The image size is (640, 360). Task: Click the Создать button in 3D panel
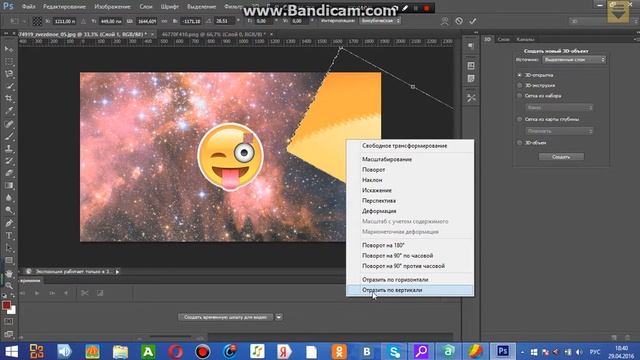[x=561, y=157]
